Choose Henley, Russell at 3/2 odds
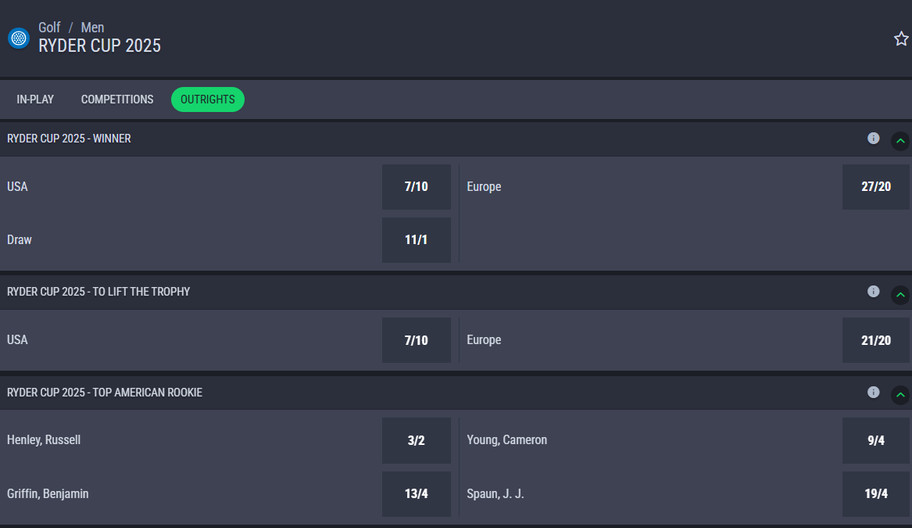Viewport: 912px width, 528px height. 416,440
